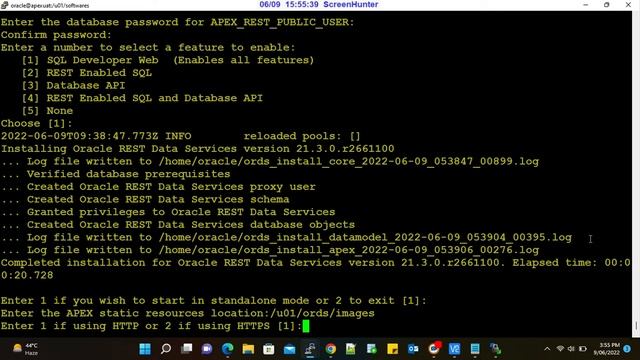Open File Explorer folder icon

tap(248, 349)
